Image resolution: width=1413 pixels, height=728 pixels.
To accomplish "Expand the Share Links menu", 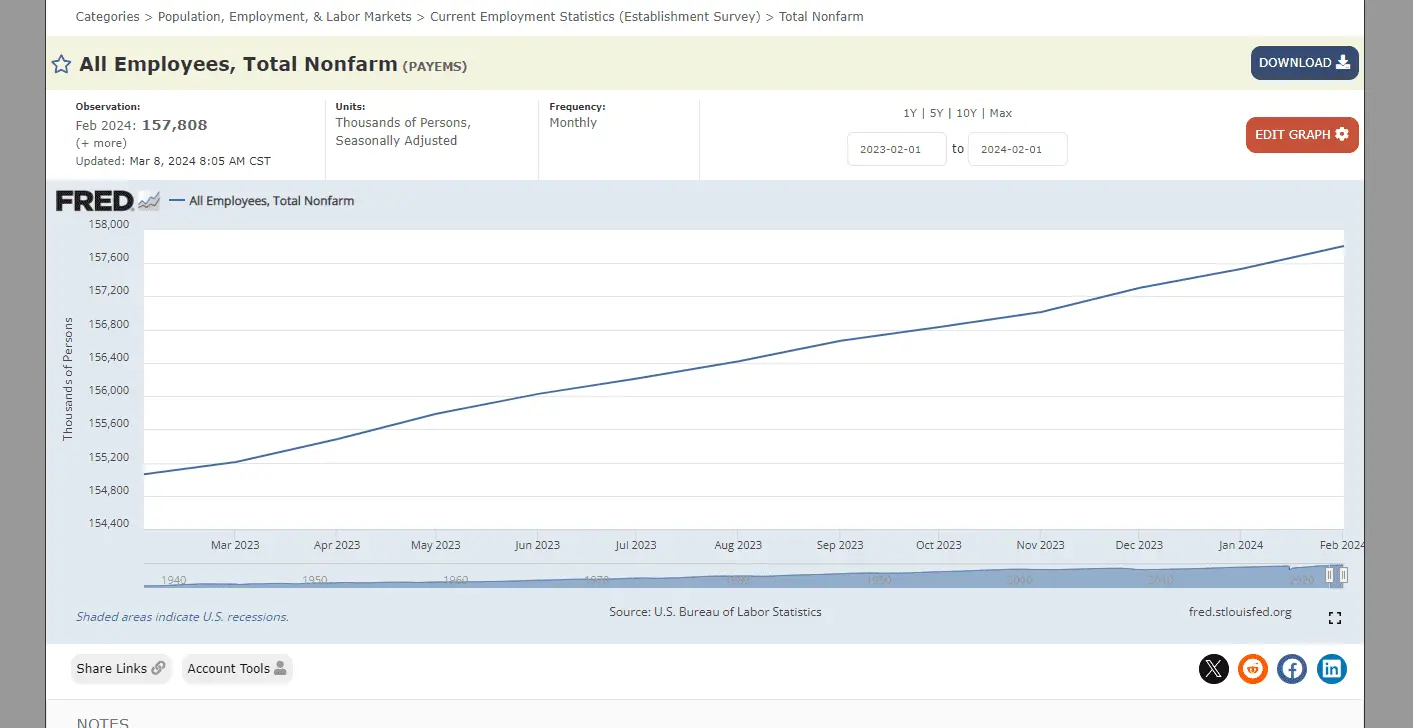I will pos(121,669).
